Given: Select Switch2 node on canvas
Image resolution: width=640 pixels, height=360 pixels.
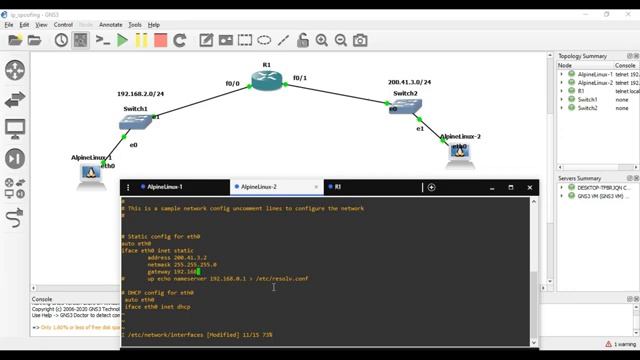Looking at the screenshot, I should 405,107.
